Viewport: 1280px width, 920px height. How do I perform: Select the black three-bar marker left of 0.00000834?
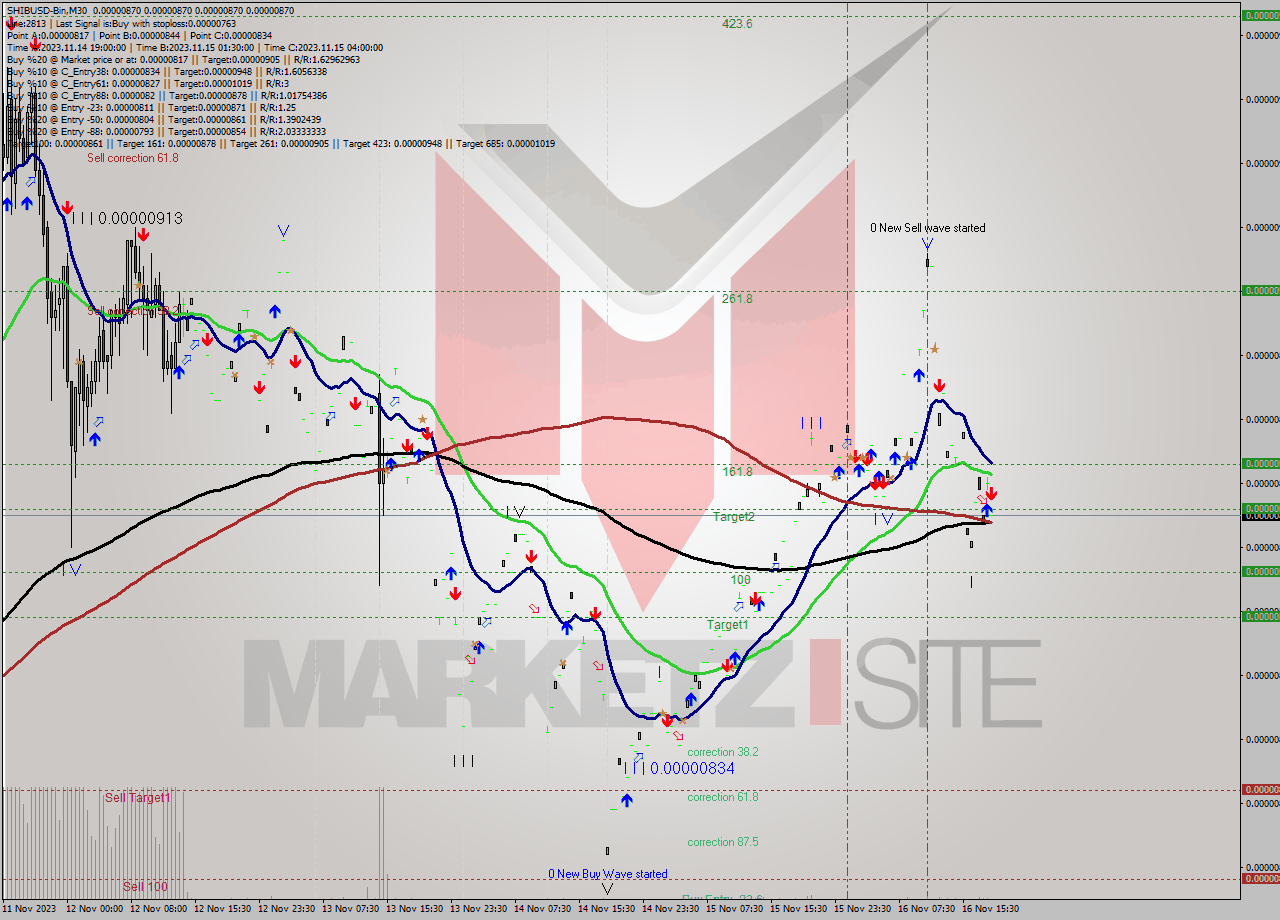(463, 761)
